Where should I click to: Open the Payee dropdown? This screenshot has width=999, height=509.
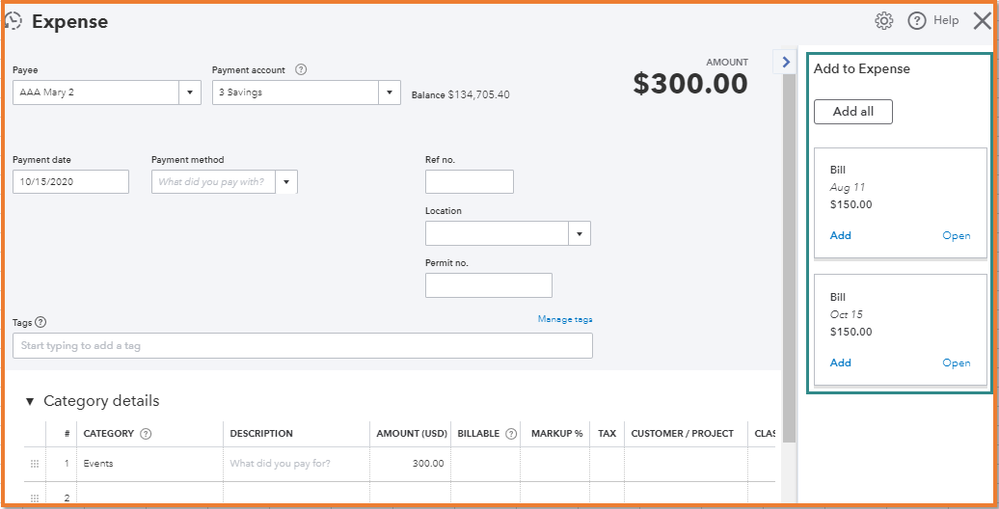coord(190,93)
